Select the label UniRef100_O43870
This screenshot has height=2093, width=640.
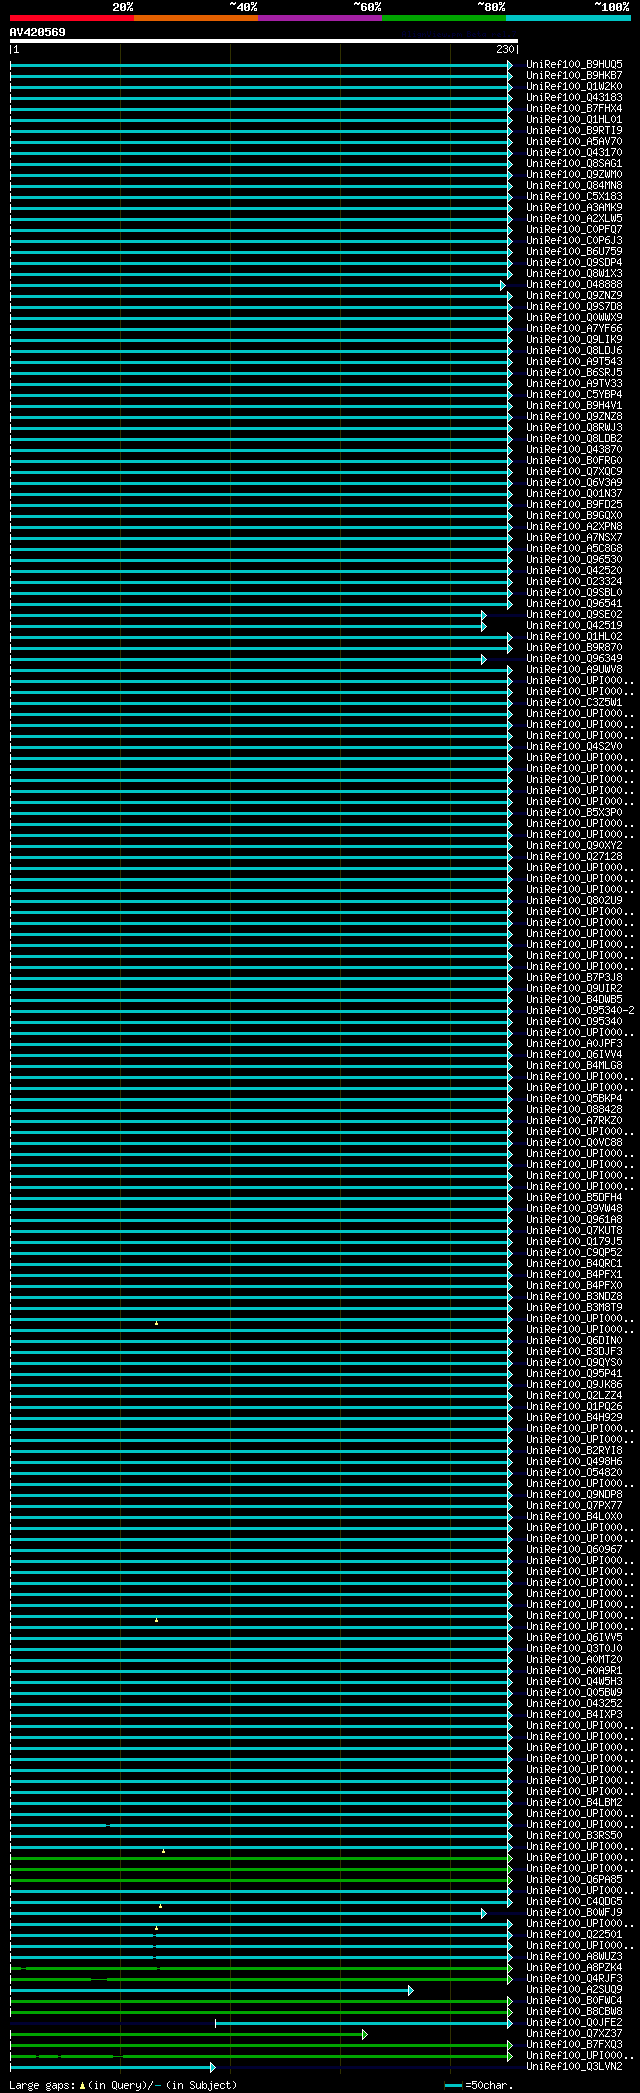click(574, 450)
